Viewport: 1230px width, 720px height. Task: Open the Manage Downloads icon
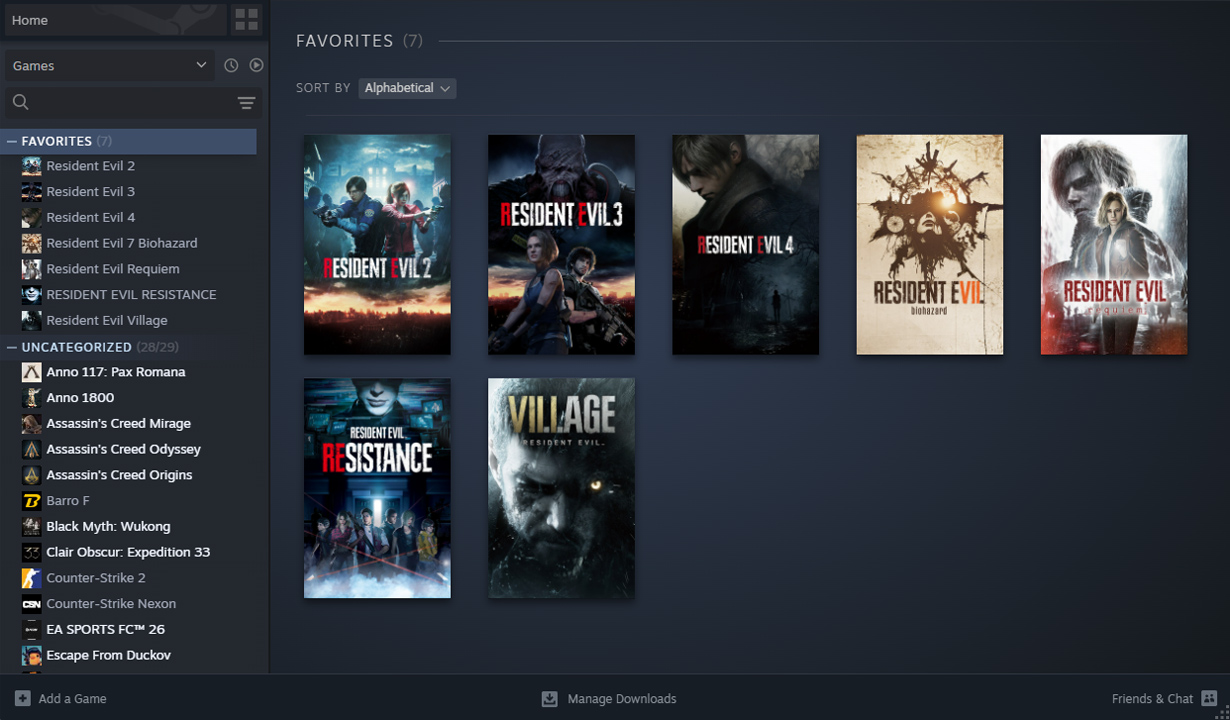(x=549, y=699)
